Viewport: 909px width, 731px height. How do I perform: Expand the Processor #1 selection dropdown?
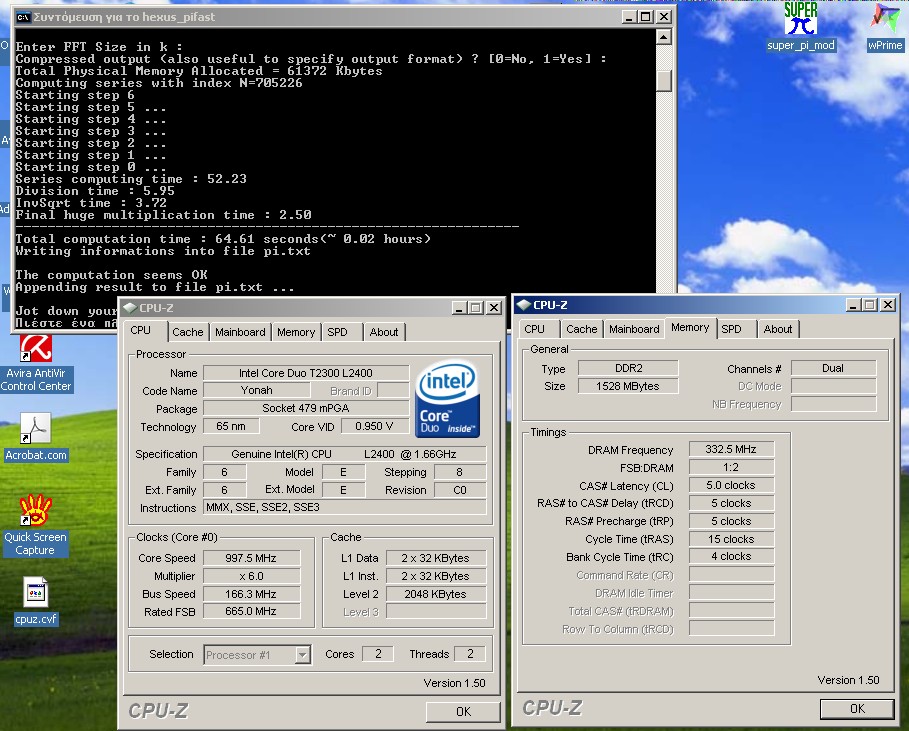302,655
